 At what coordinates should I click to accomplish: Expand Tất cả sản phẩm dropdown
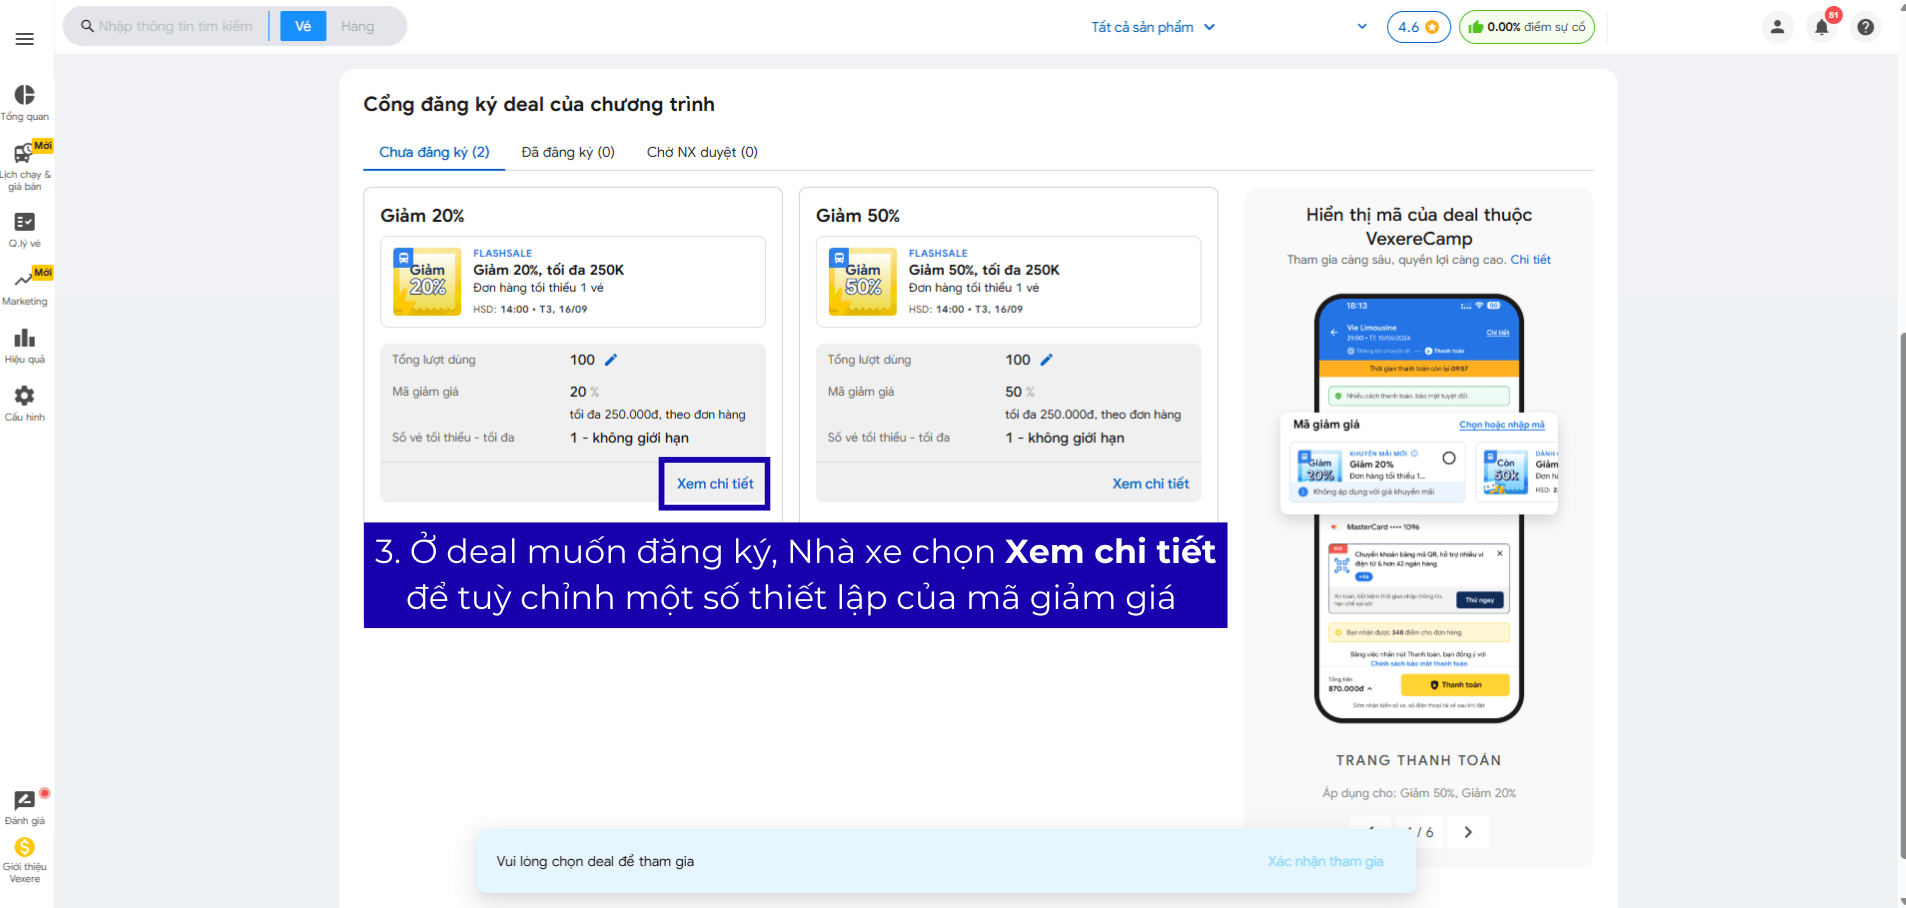1152,27
